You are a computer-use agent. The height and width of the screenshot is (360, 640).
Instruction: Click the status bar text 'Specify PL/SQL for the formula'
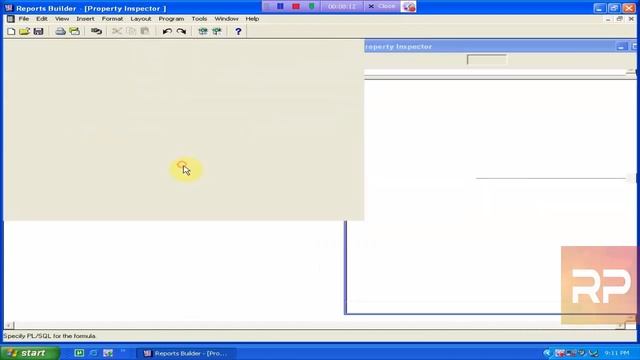coord(49,336)
